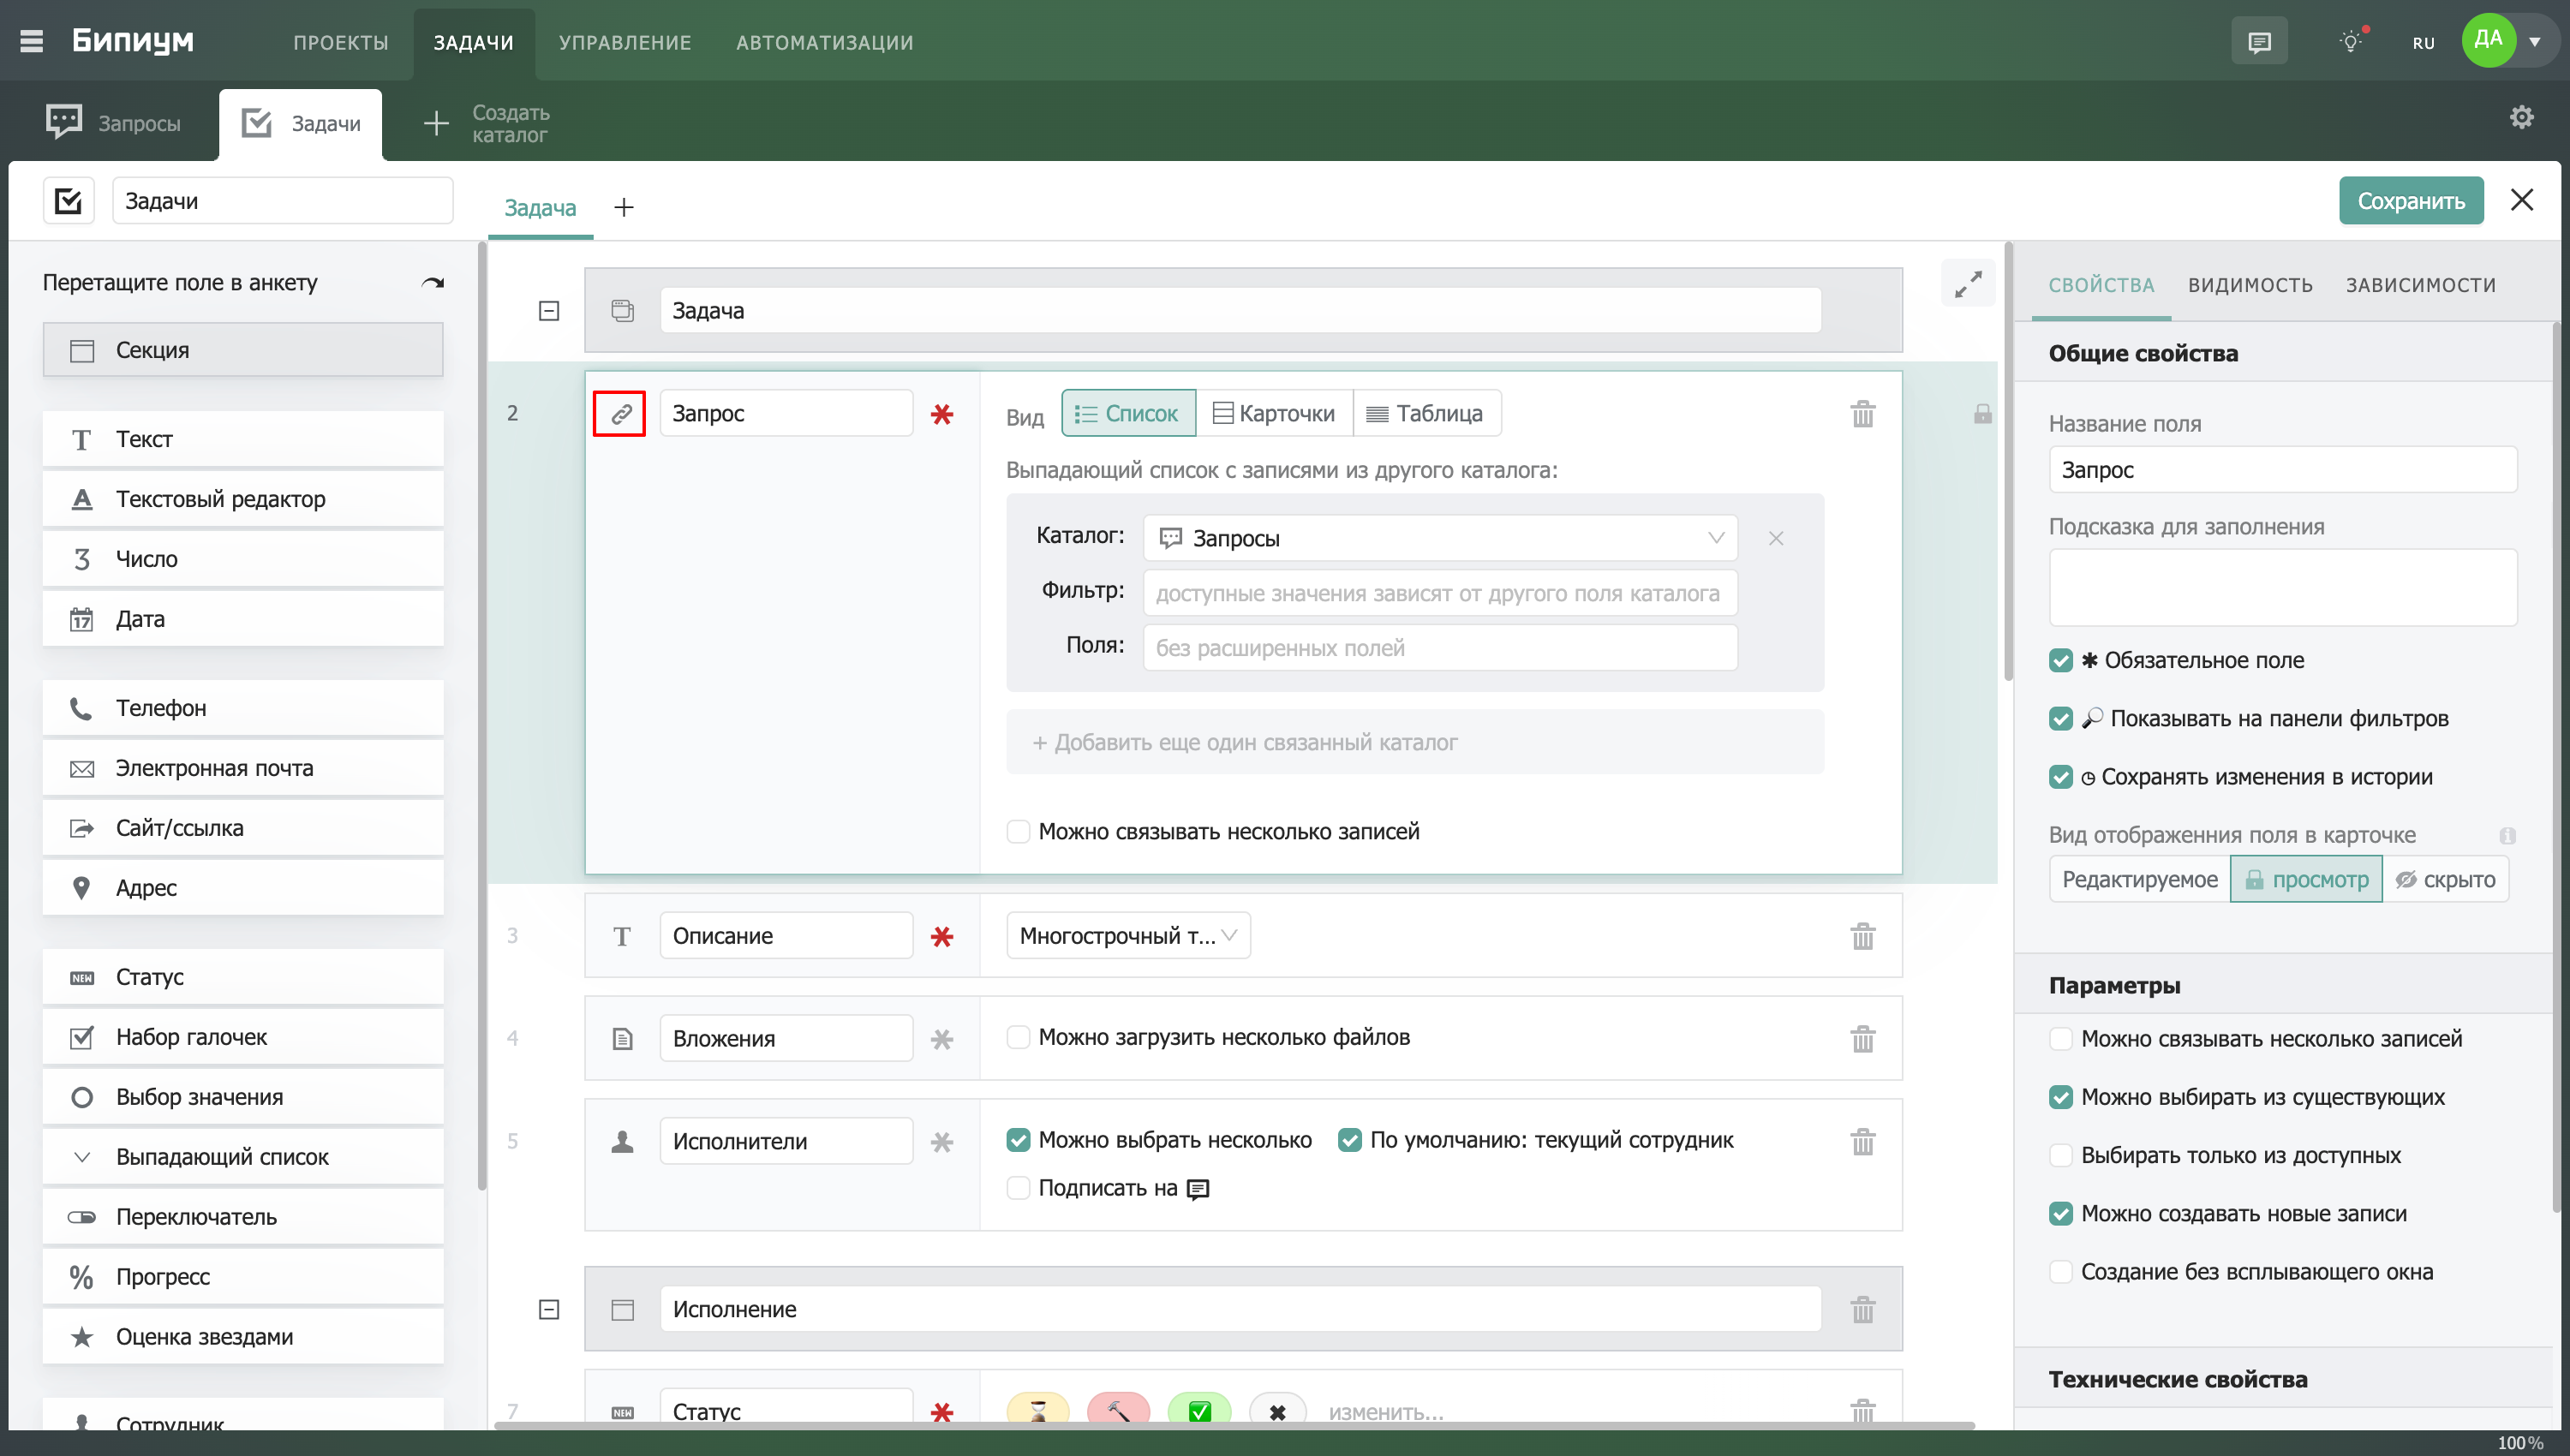Toggle the required asterisk on the Вложения field

point(941,1039)
